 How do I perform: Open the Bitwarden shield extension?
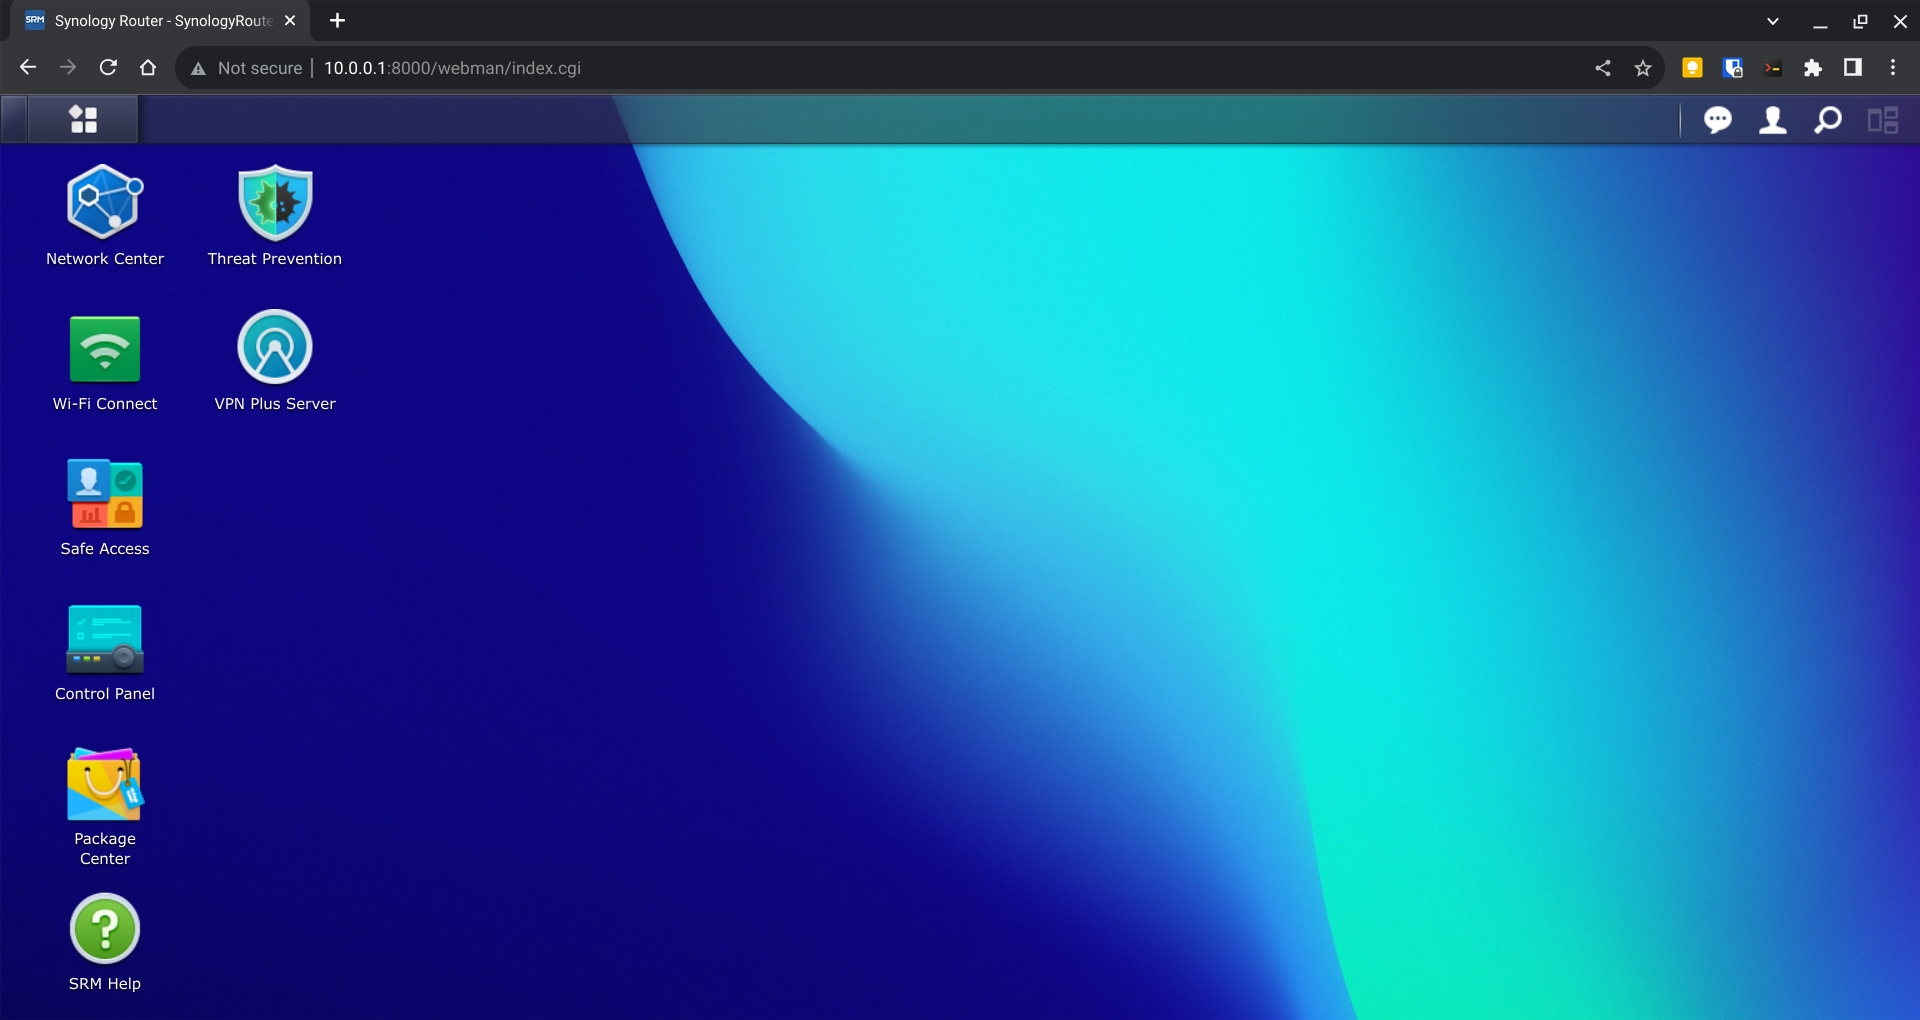(x=1733, y=68)
